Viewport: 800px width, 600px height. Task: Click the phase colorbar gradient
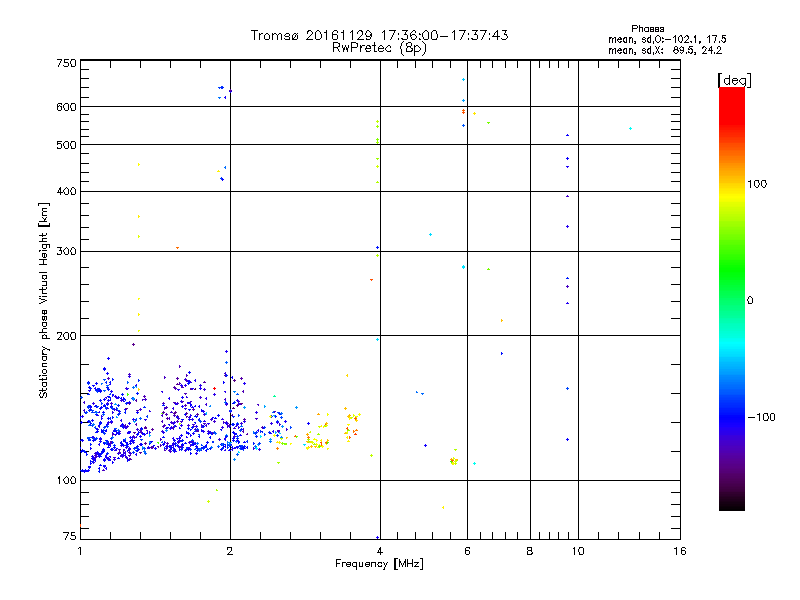(732, 298)
